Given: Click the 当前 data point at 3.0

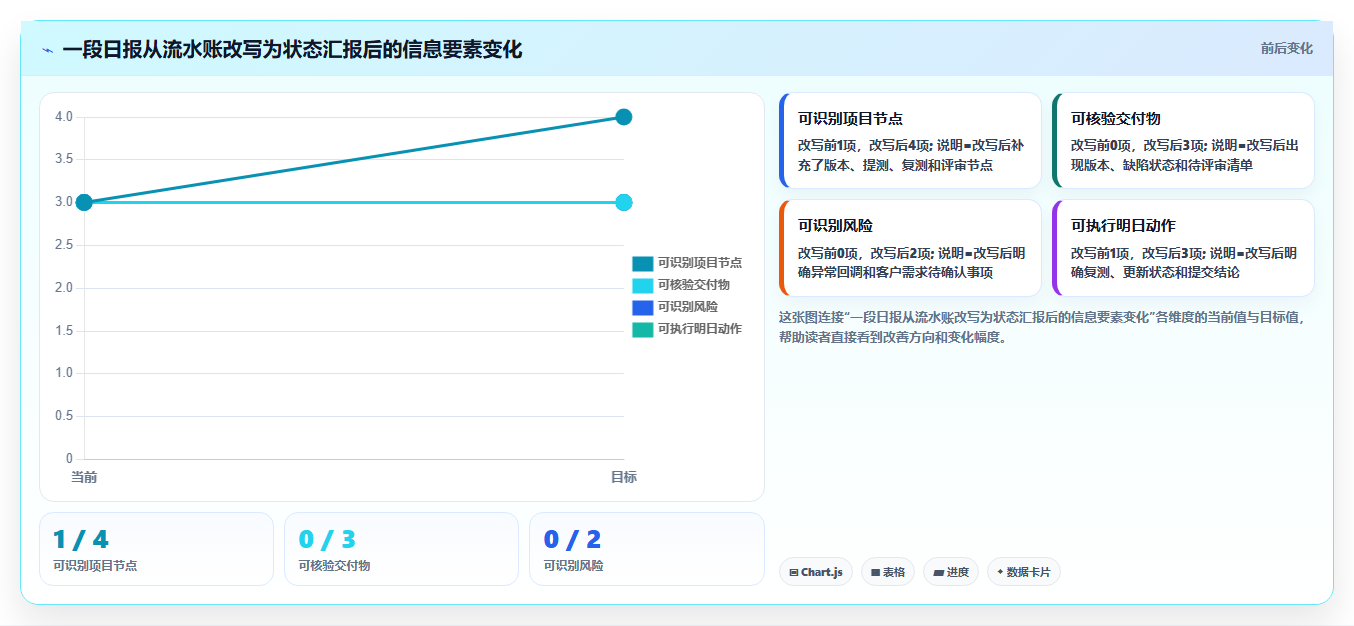Looking at the screenshot, I should pyautogui.click(x=84, y=202).
